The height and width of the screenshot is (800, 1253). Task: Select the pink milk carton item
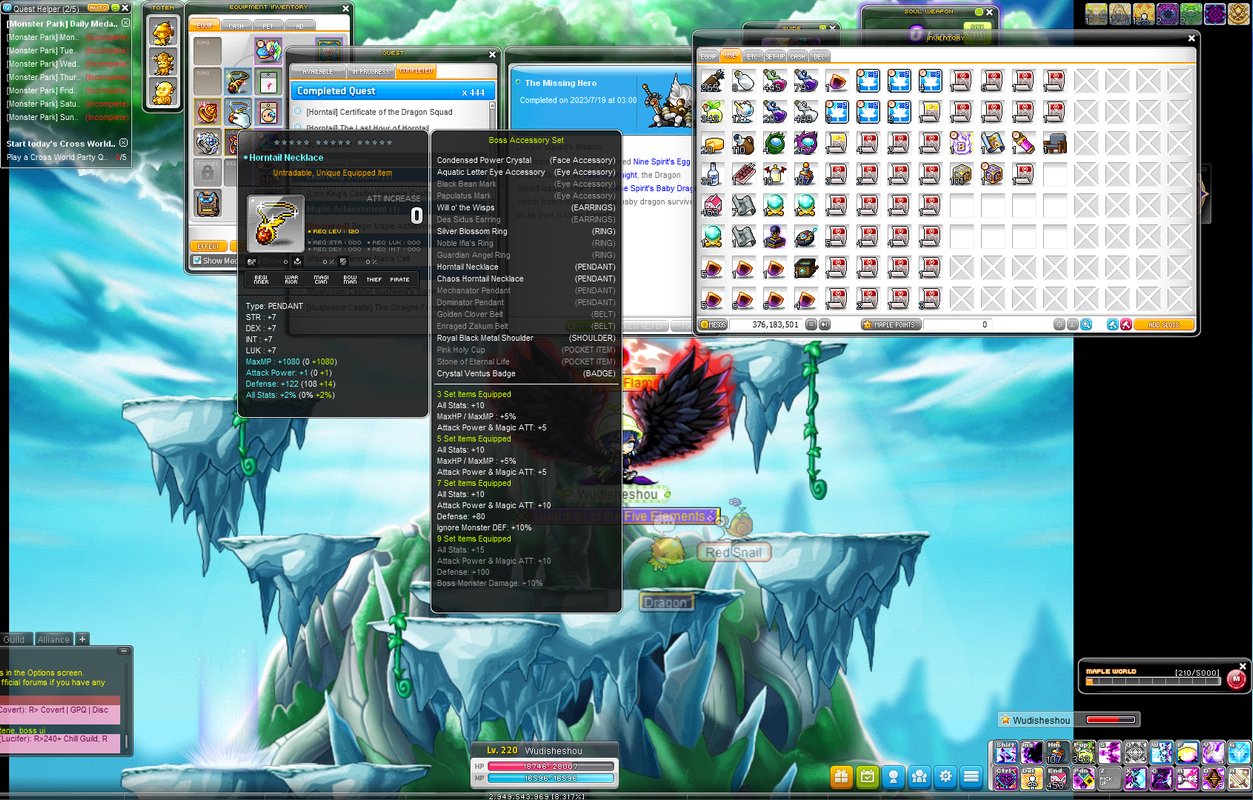point(712,205)
